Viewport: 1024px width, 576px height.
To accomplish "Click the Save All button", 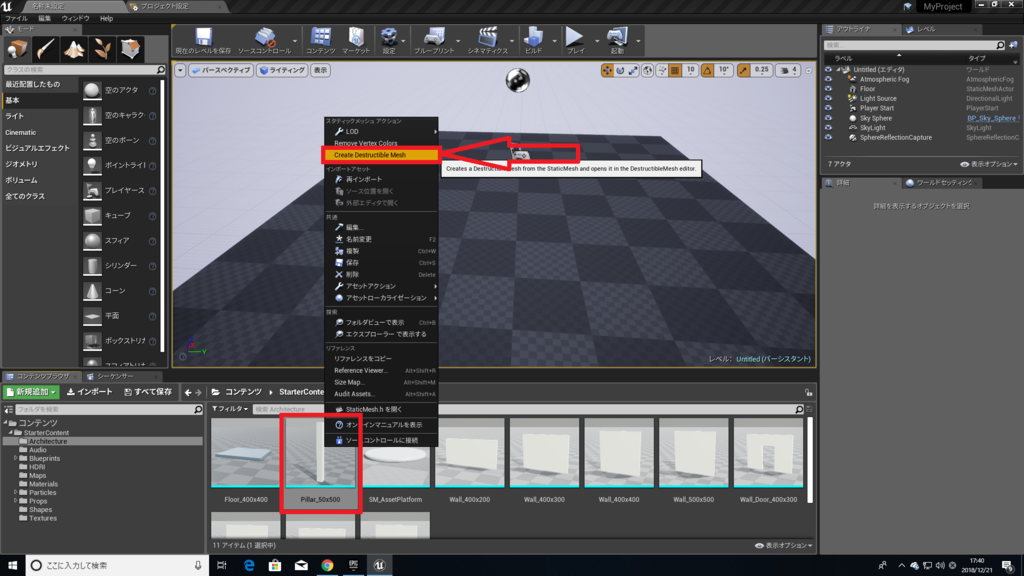I will (x=148, y=392).
